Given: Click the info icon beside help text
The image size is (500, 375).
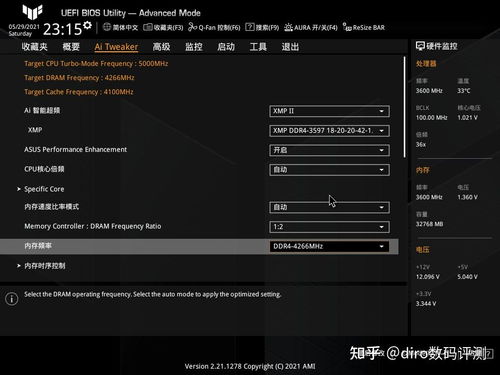Looking at the screenshot, I should point(12,299).
